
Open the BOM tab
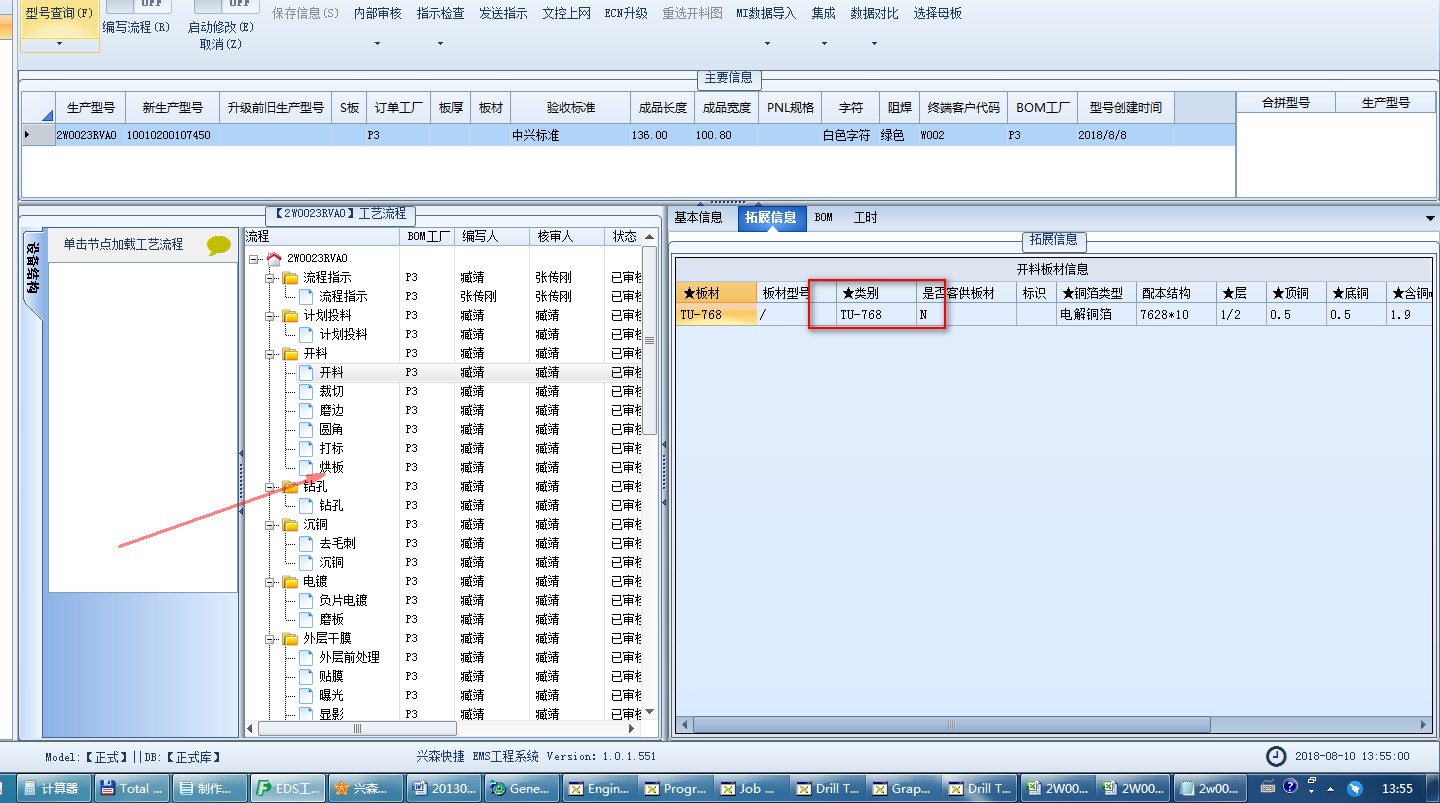823,217
